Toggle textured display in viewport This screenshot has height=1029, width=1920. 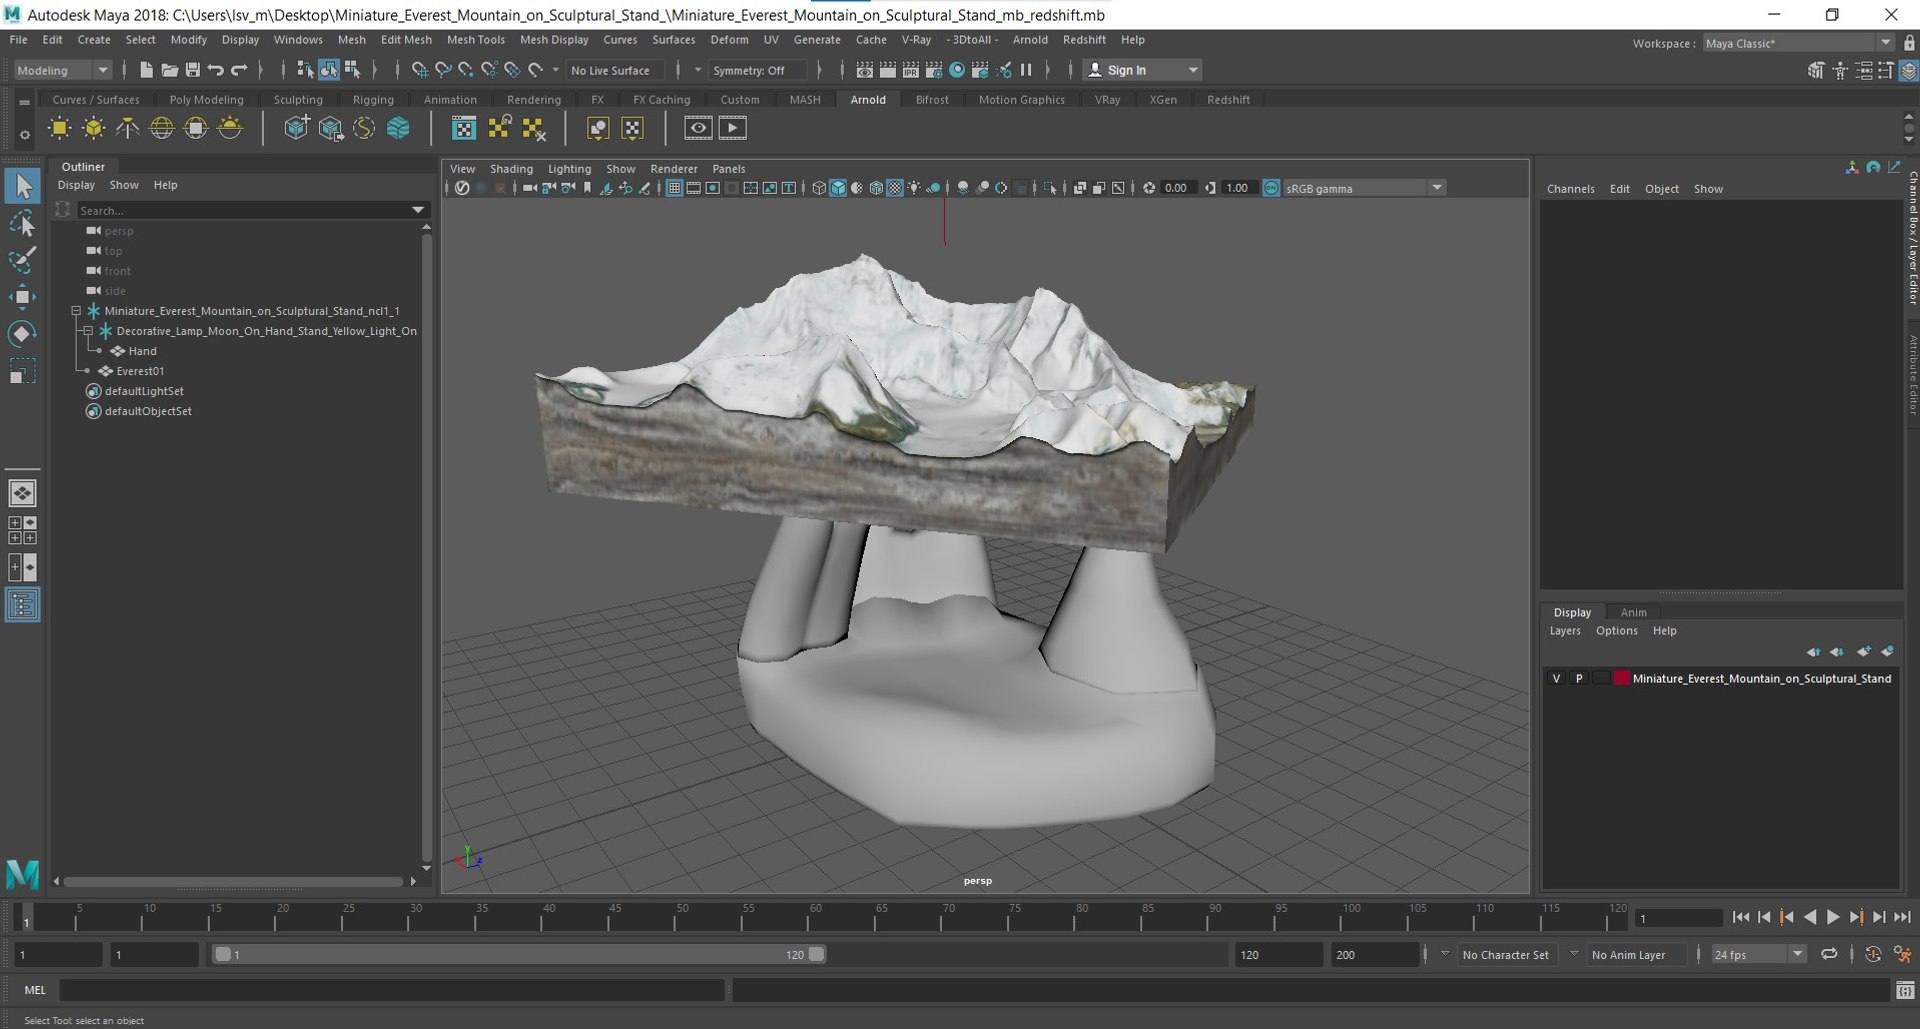[895, 188]
